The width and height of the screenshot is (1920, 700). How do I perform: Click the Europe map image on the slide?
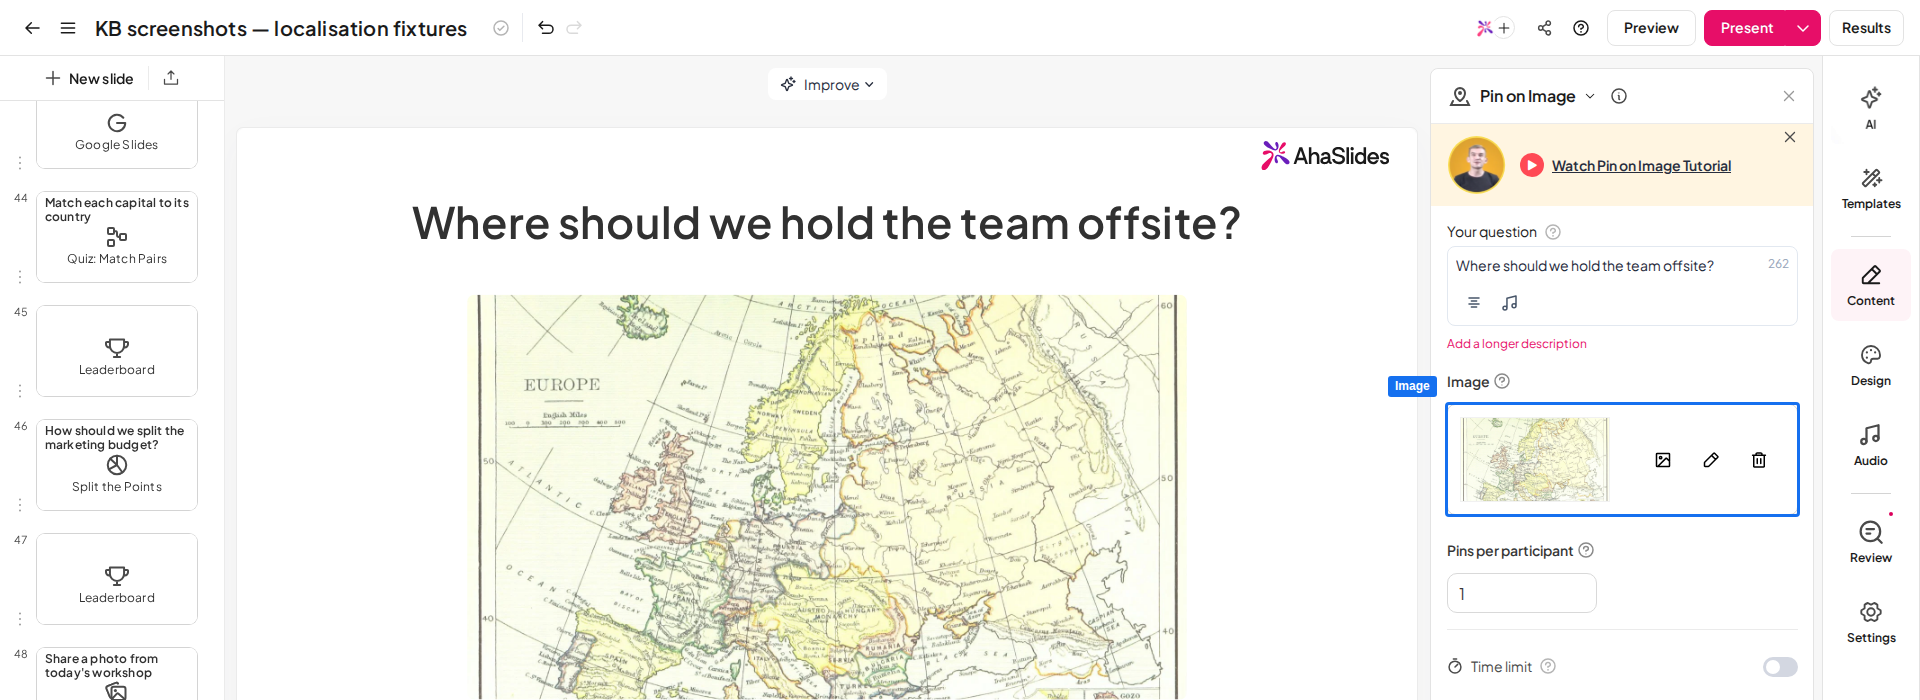pos(827,497)
